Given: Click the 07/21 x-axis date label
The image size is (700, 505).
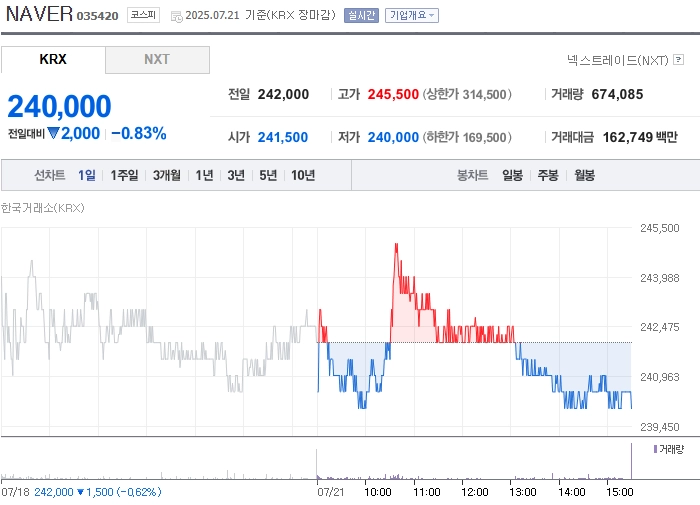Looking at the screenshot, I should click(x=331, y=492).
